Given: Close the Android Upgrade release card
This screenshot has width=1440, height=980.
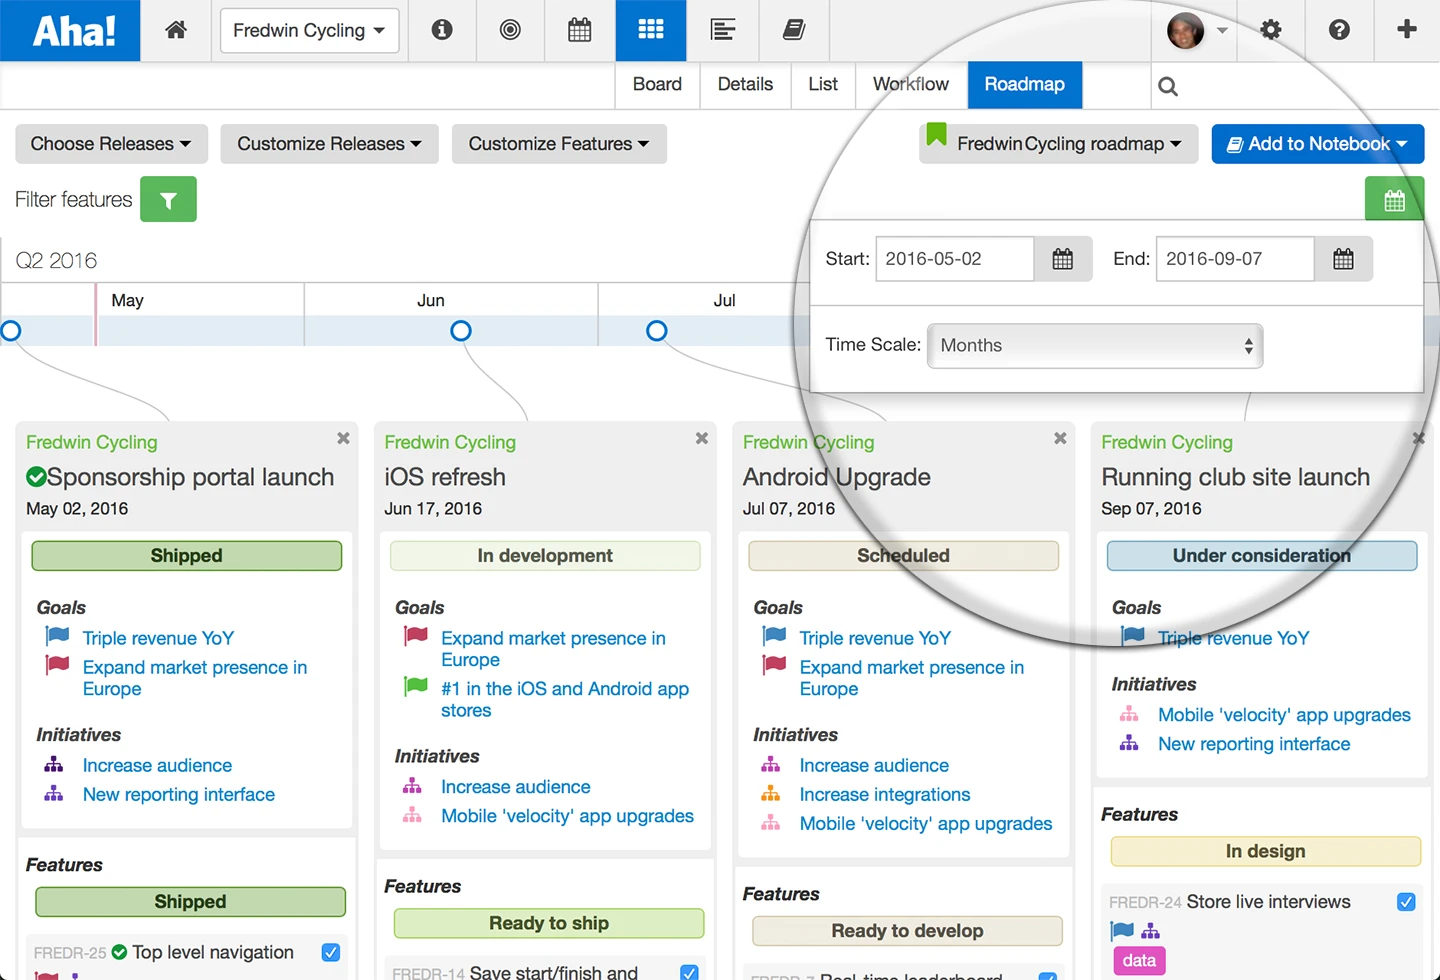Looking at the screenshot, I should (1060, 438).
